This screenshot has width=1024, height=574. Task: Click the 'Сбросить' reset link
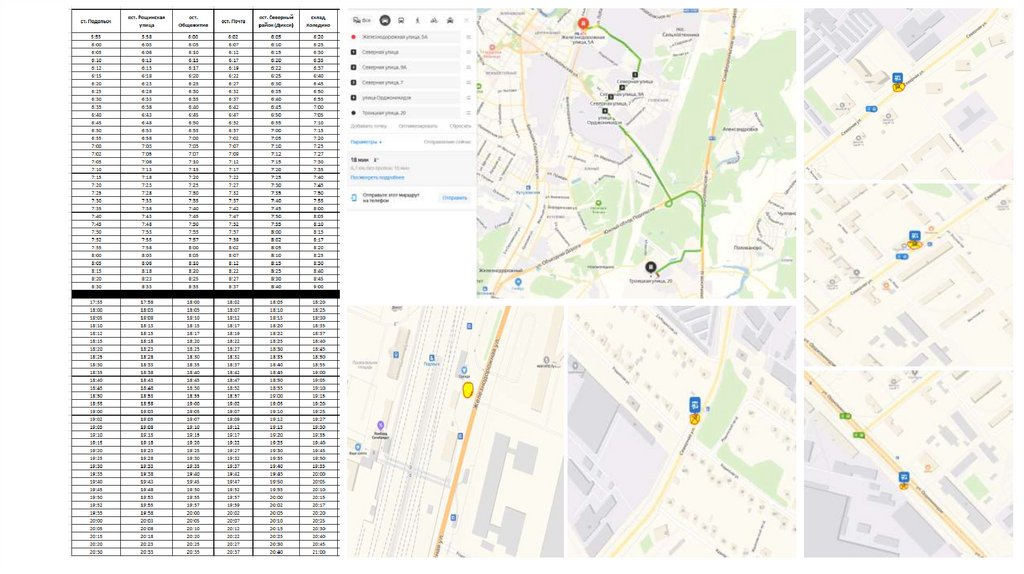coord(459,126)
